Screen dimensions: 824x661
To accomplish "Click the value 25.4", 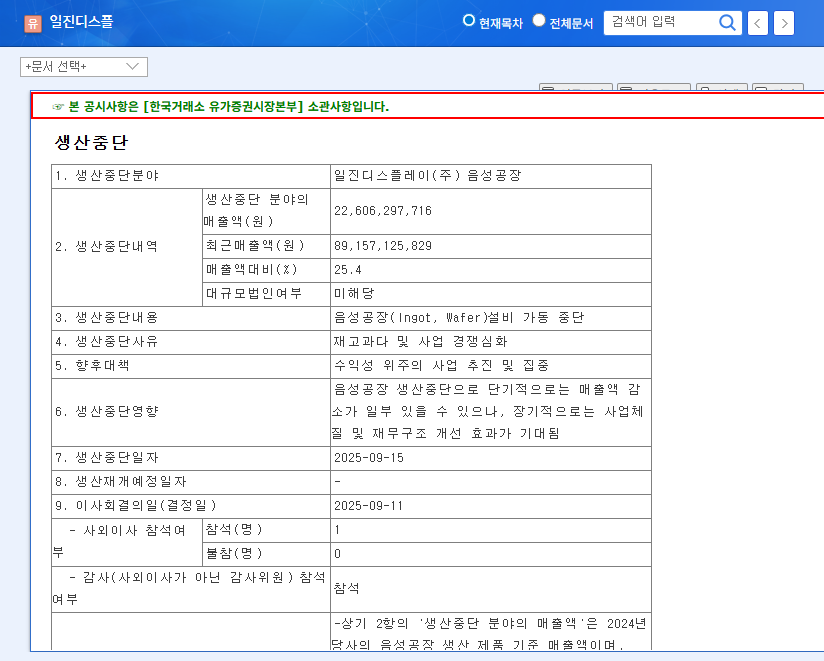I will point(347,270).
